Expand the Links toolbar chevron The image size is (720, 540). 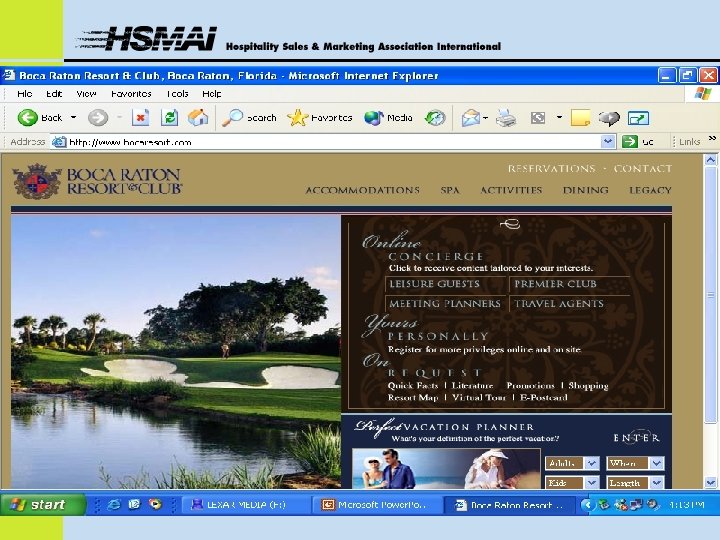(712, 138)
